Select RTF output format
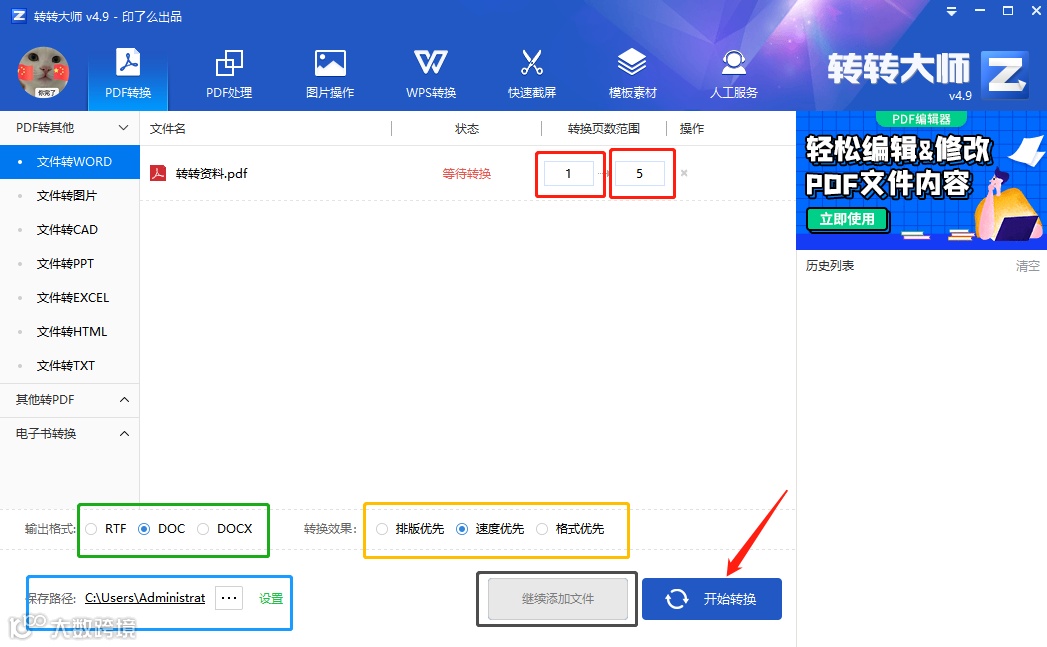This screenshot has height=647, width=1047. (91, 529)
